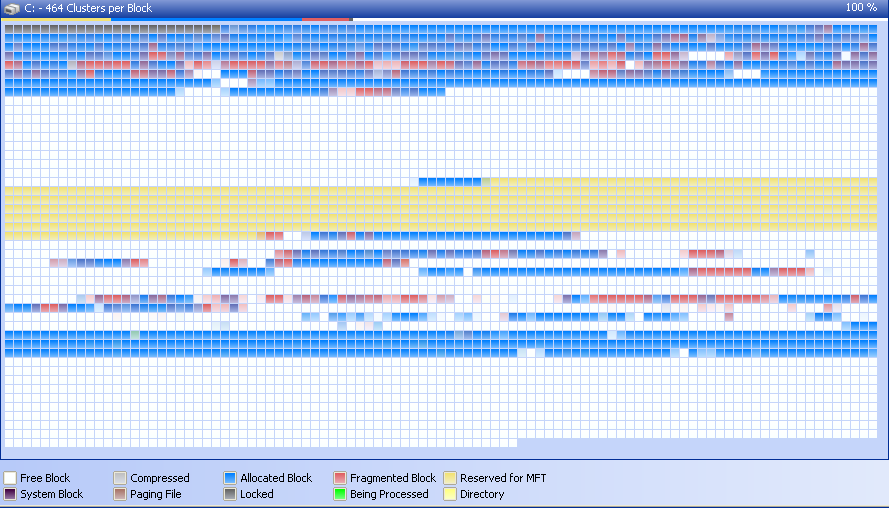This screenshot has height=508, width=889.
Task: Click the 'C: - 464 Clusters per Block' title
Action: [88, 8]
